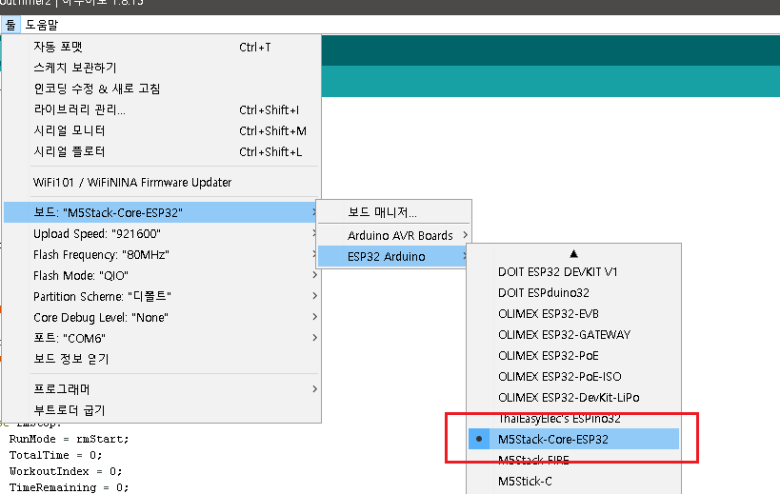The height and width of the screenshot is (494, 780).
Task: Select DOIT ESP32 DEVKIT V1 board
Action: 574,272
